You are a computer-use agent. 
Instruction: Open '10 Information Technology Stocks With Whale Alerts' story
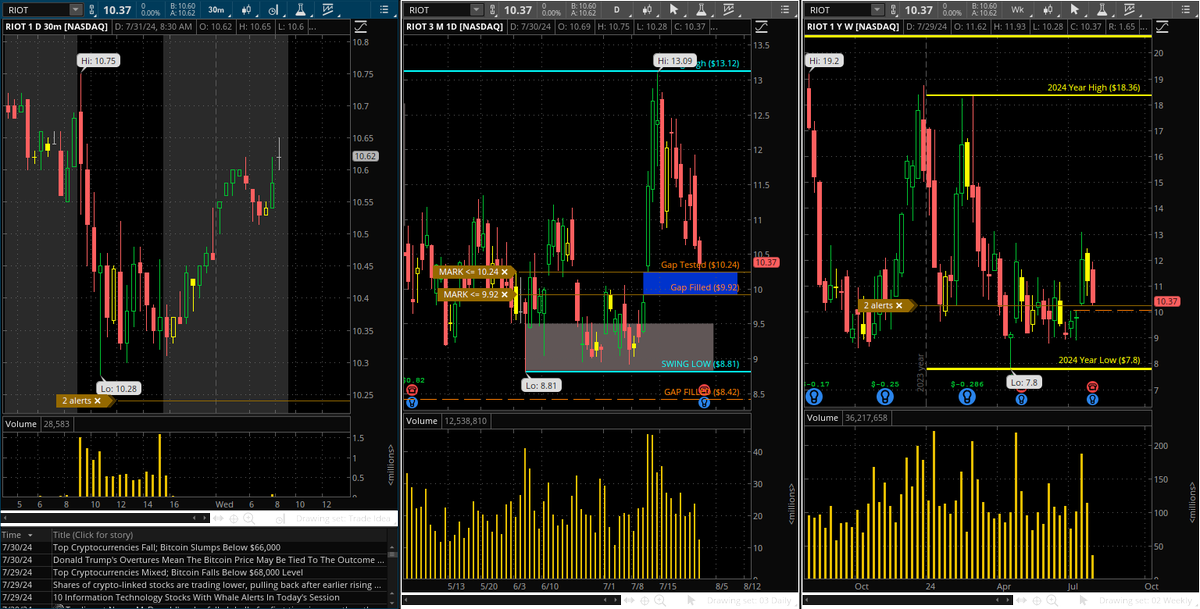tap(195, 596)
